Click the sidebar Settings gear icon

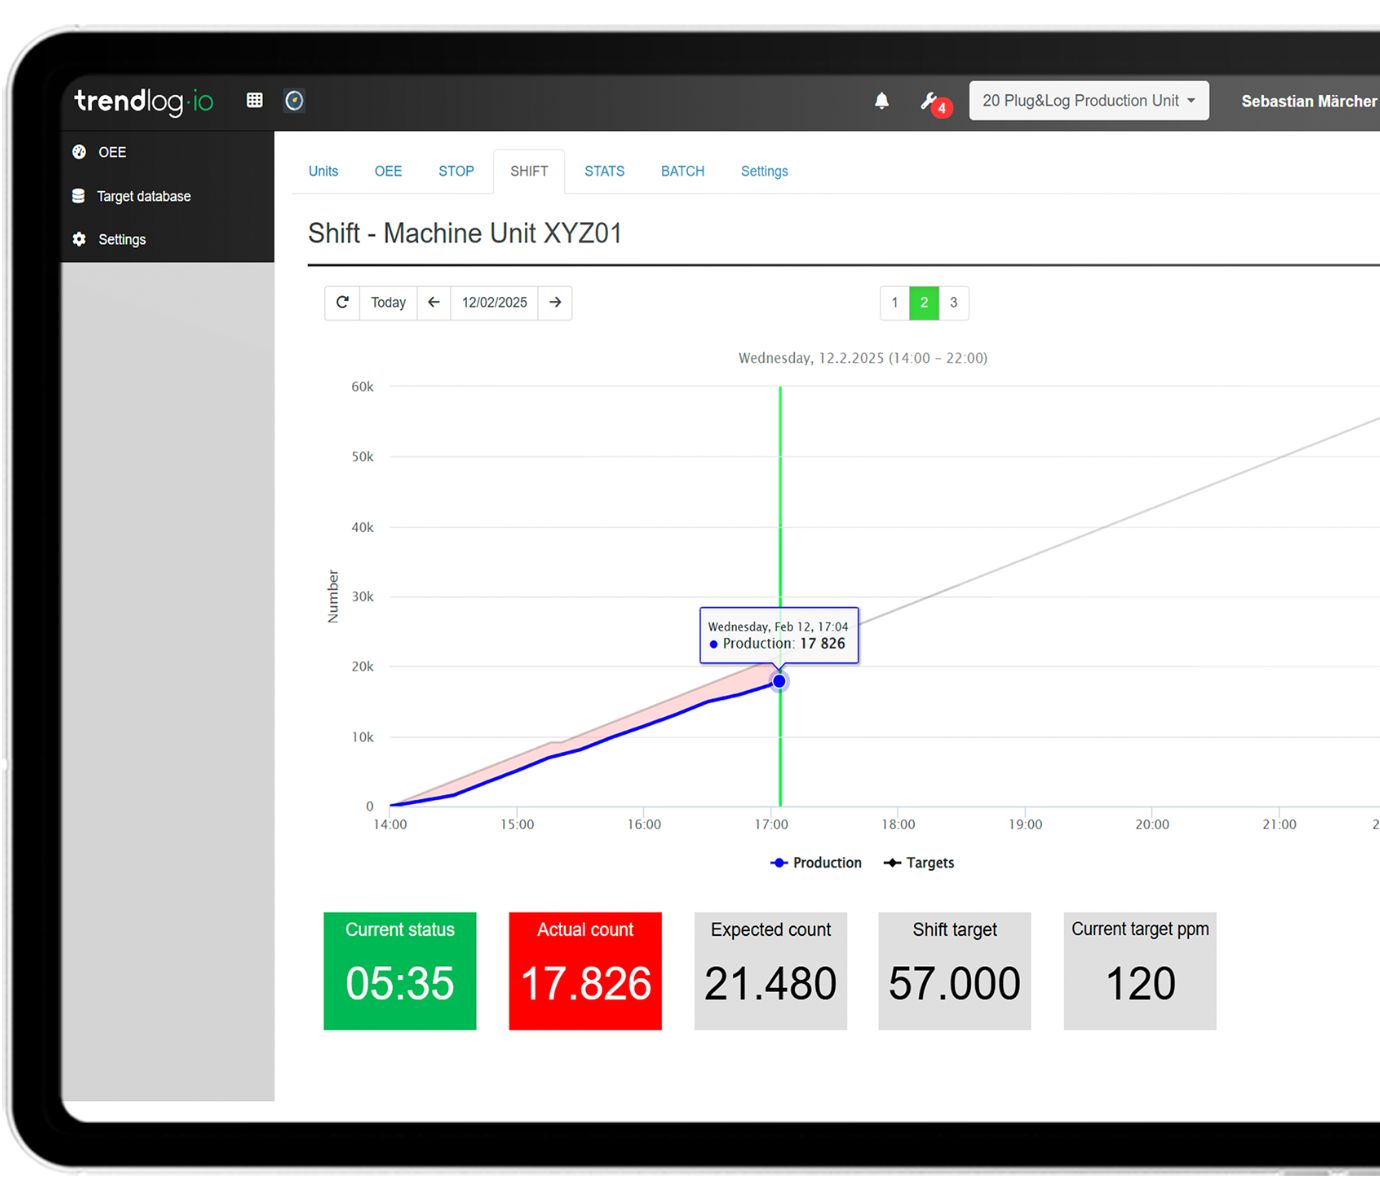pyautogui.click(x=79, y=239)
